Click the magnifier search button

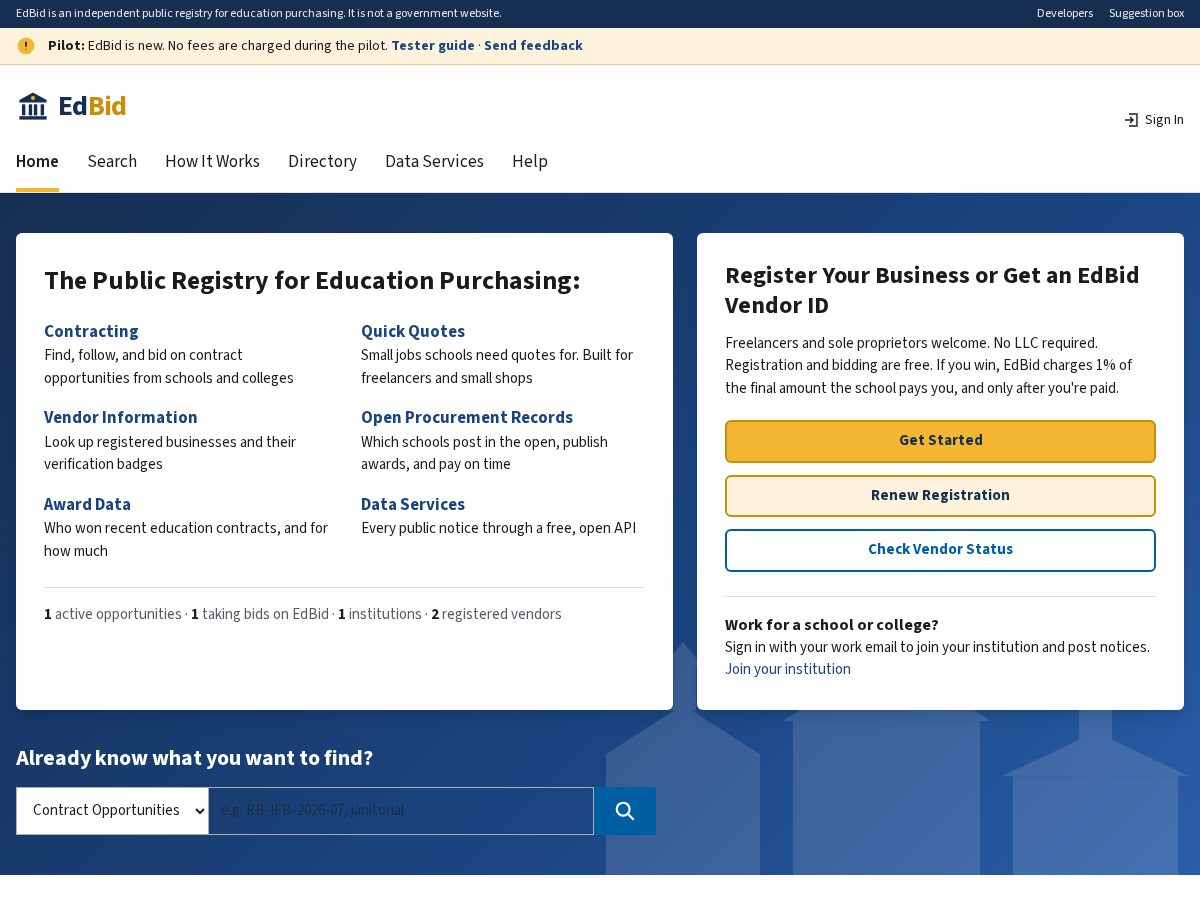625,811
